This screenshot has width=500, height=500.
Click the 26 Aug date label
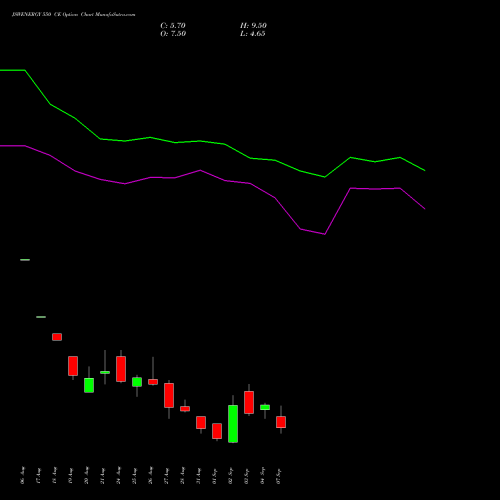coord(151,476)
